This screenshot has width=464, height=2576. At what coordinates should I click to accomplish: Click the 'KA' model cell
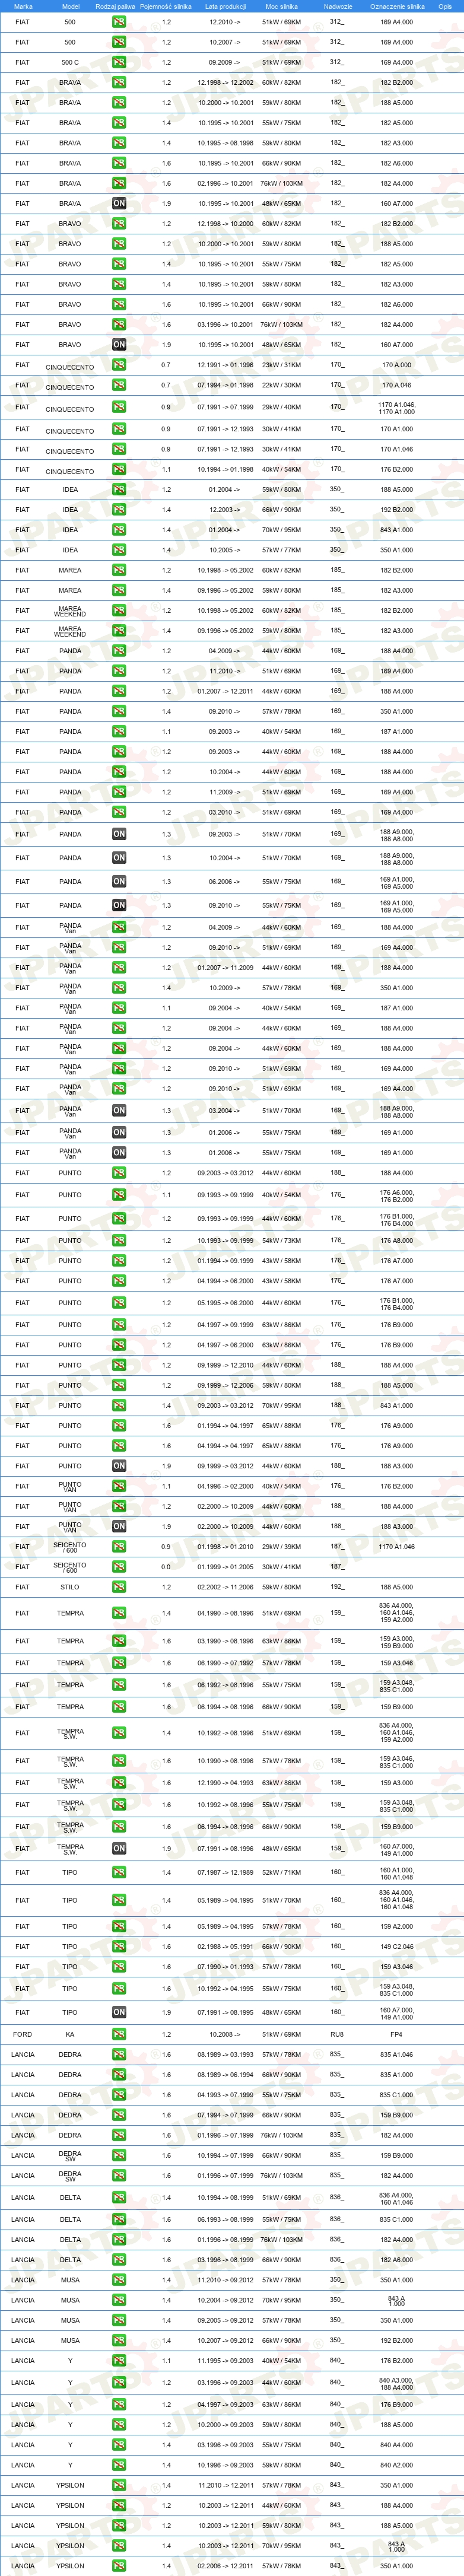tap(70, 2035)
